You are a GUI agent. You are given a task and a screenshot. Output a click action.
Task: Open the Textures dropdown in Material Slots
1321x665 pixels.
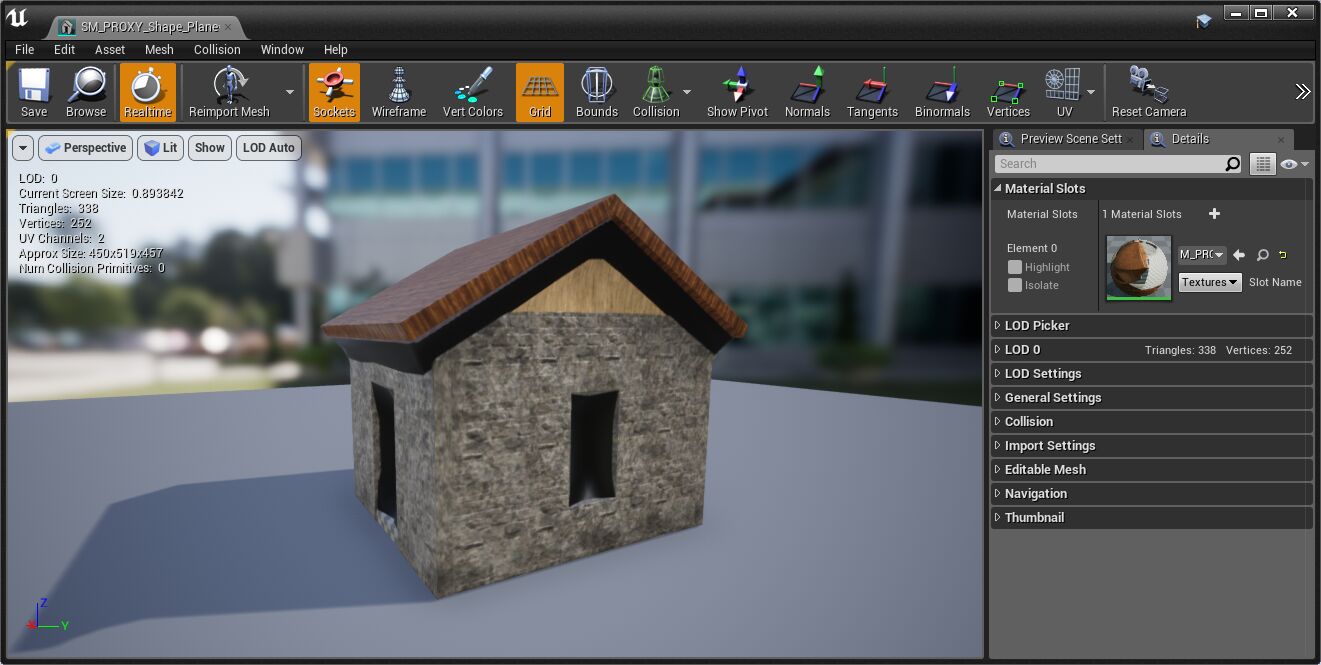click(x=1209, y=282)
